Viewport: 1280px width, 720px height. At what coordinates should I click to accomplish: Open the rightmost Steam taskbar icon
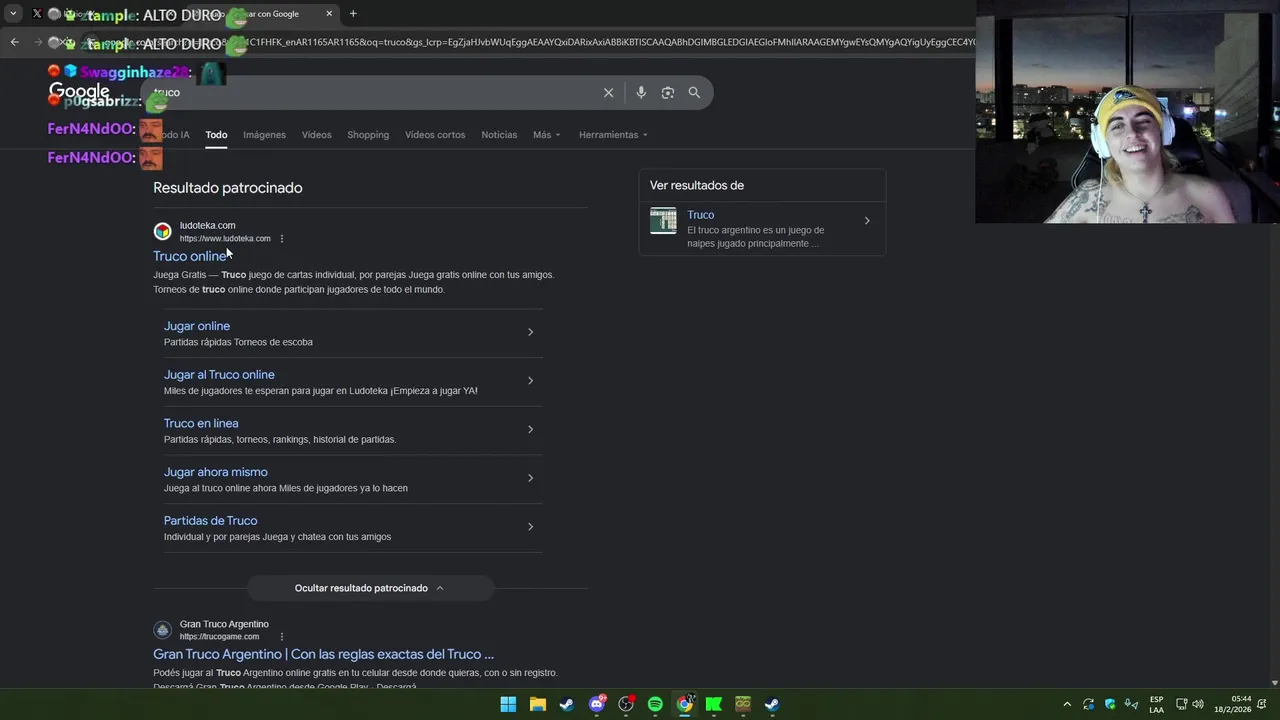(772, 704)
